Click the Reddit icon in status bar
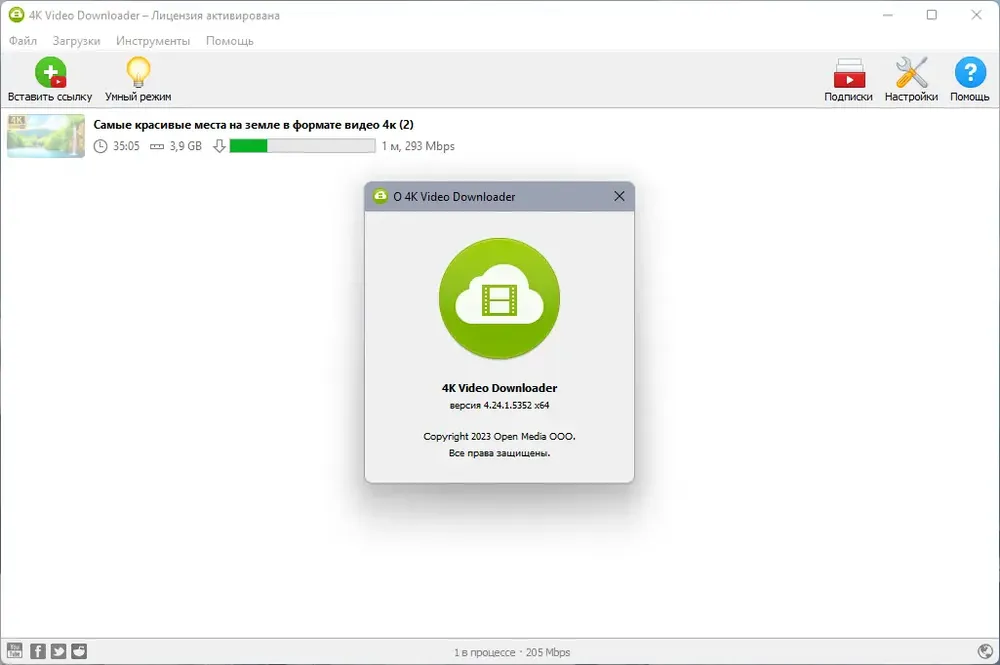This screenshot has width=1000, height=665. [78, 651]
